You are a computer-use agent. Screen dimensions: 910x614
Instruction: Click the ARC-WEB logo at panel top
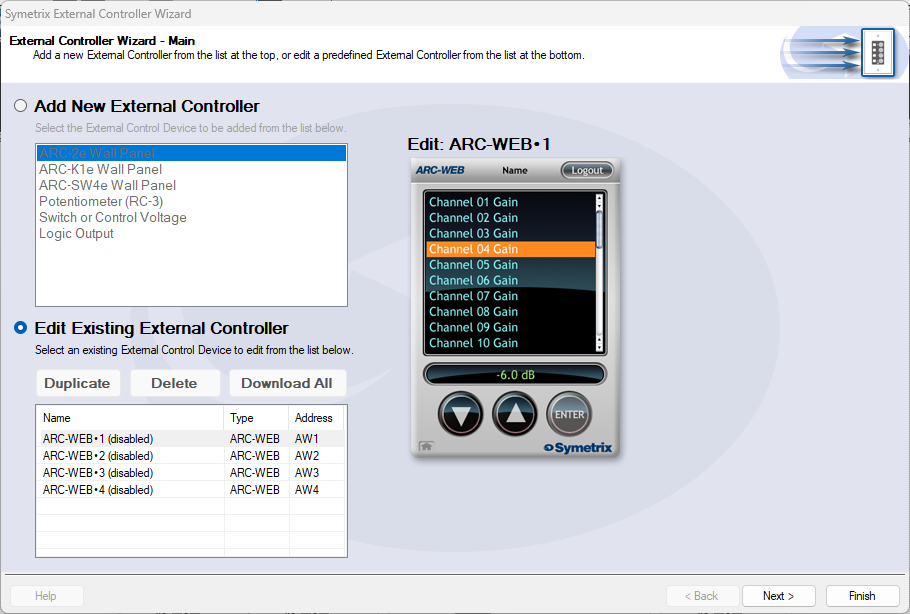tap(440, 170)
